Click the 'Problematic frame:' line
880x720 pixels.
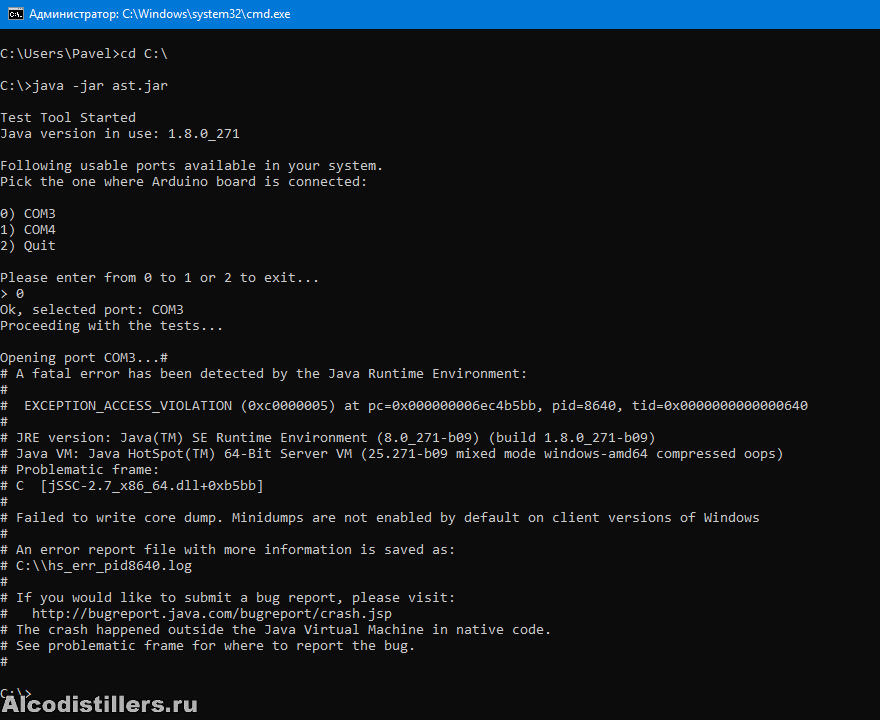(80, 470)
